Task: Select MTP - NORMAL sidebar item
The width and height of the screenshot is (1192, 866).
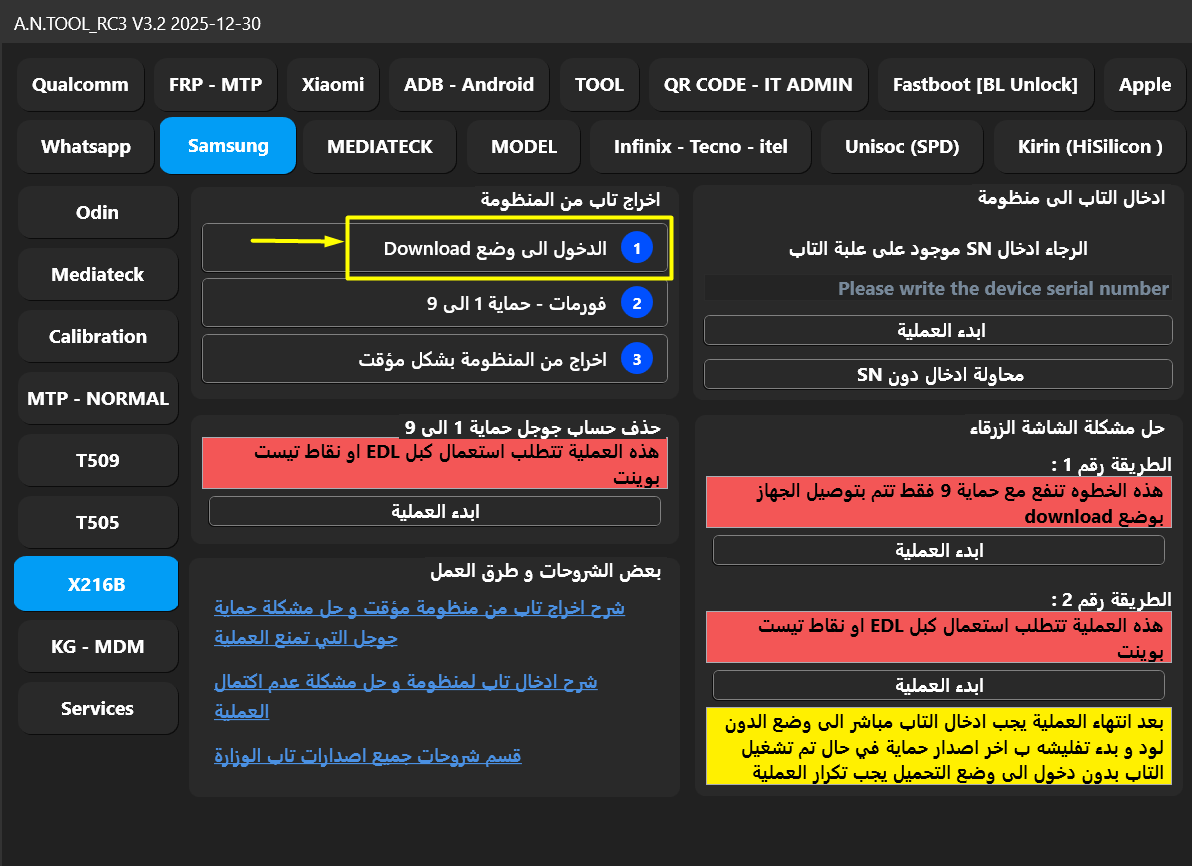Action: [97, 398]
